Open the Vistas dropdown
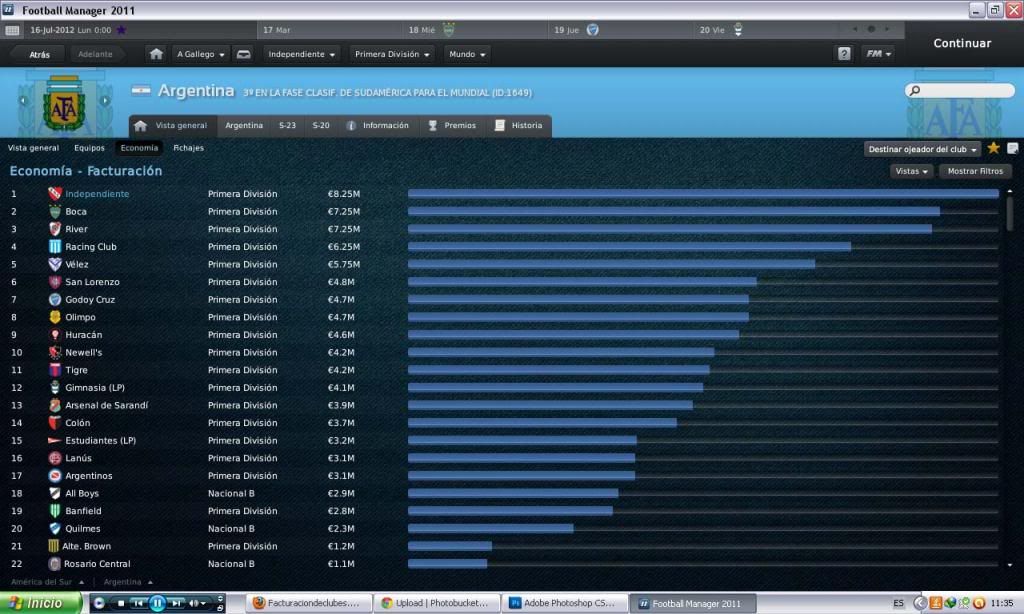The image size is (1024, 614). [x=911, y=171]
